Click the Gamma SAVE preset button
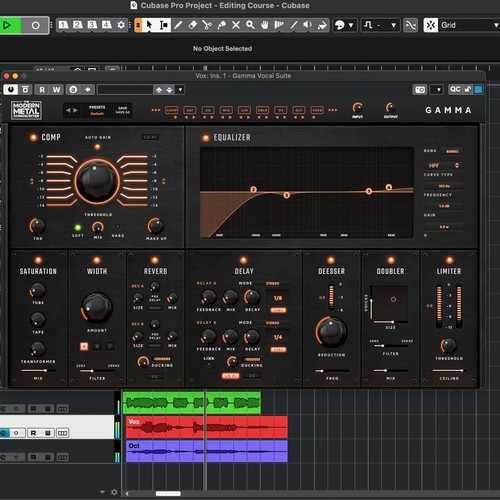 pos(123,108)
